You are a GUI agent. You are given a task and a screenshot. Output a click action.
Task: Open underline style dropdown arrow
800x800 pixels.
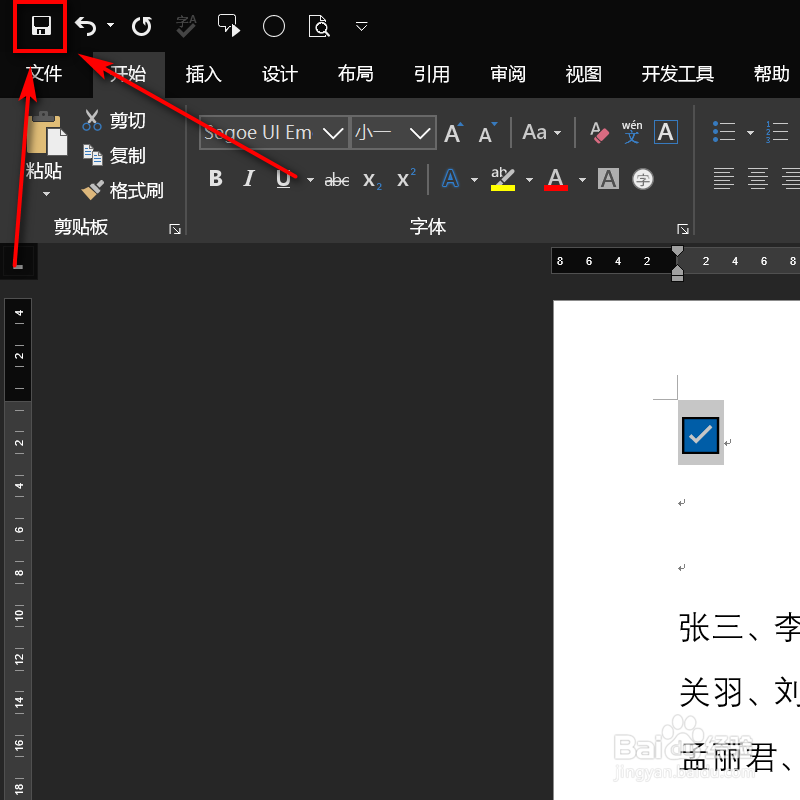(310, 180)
